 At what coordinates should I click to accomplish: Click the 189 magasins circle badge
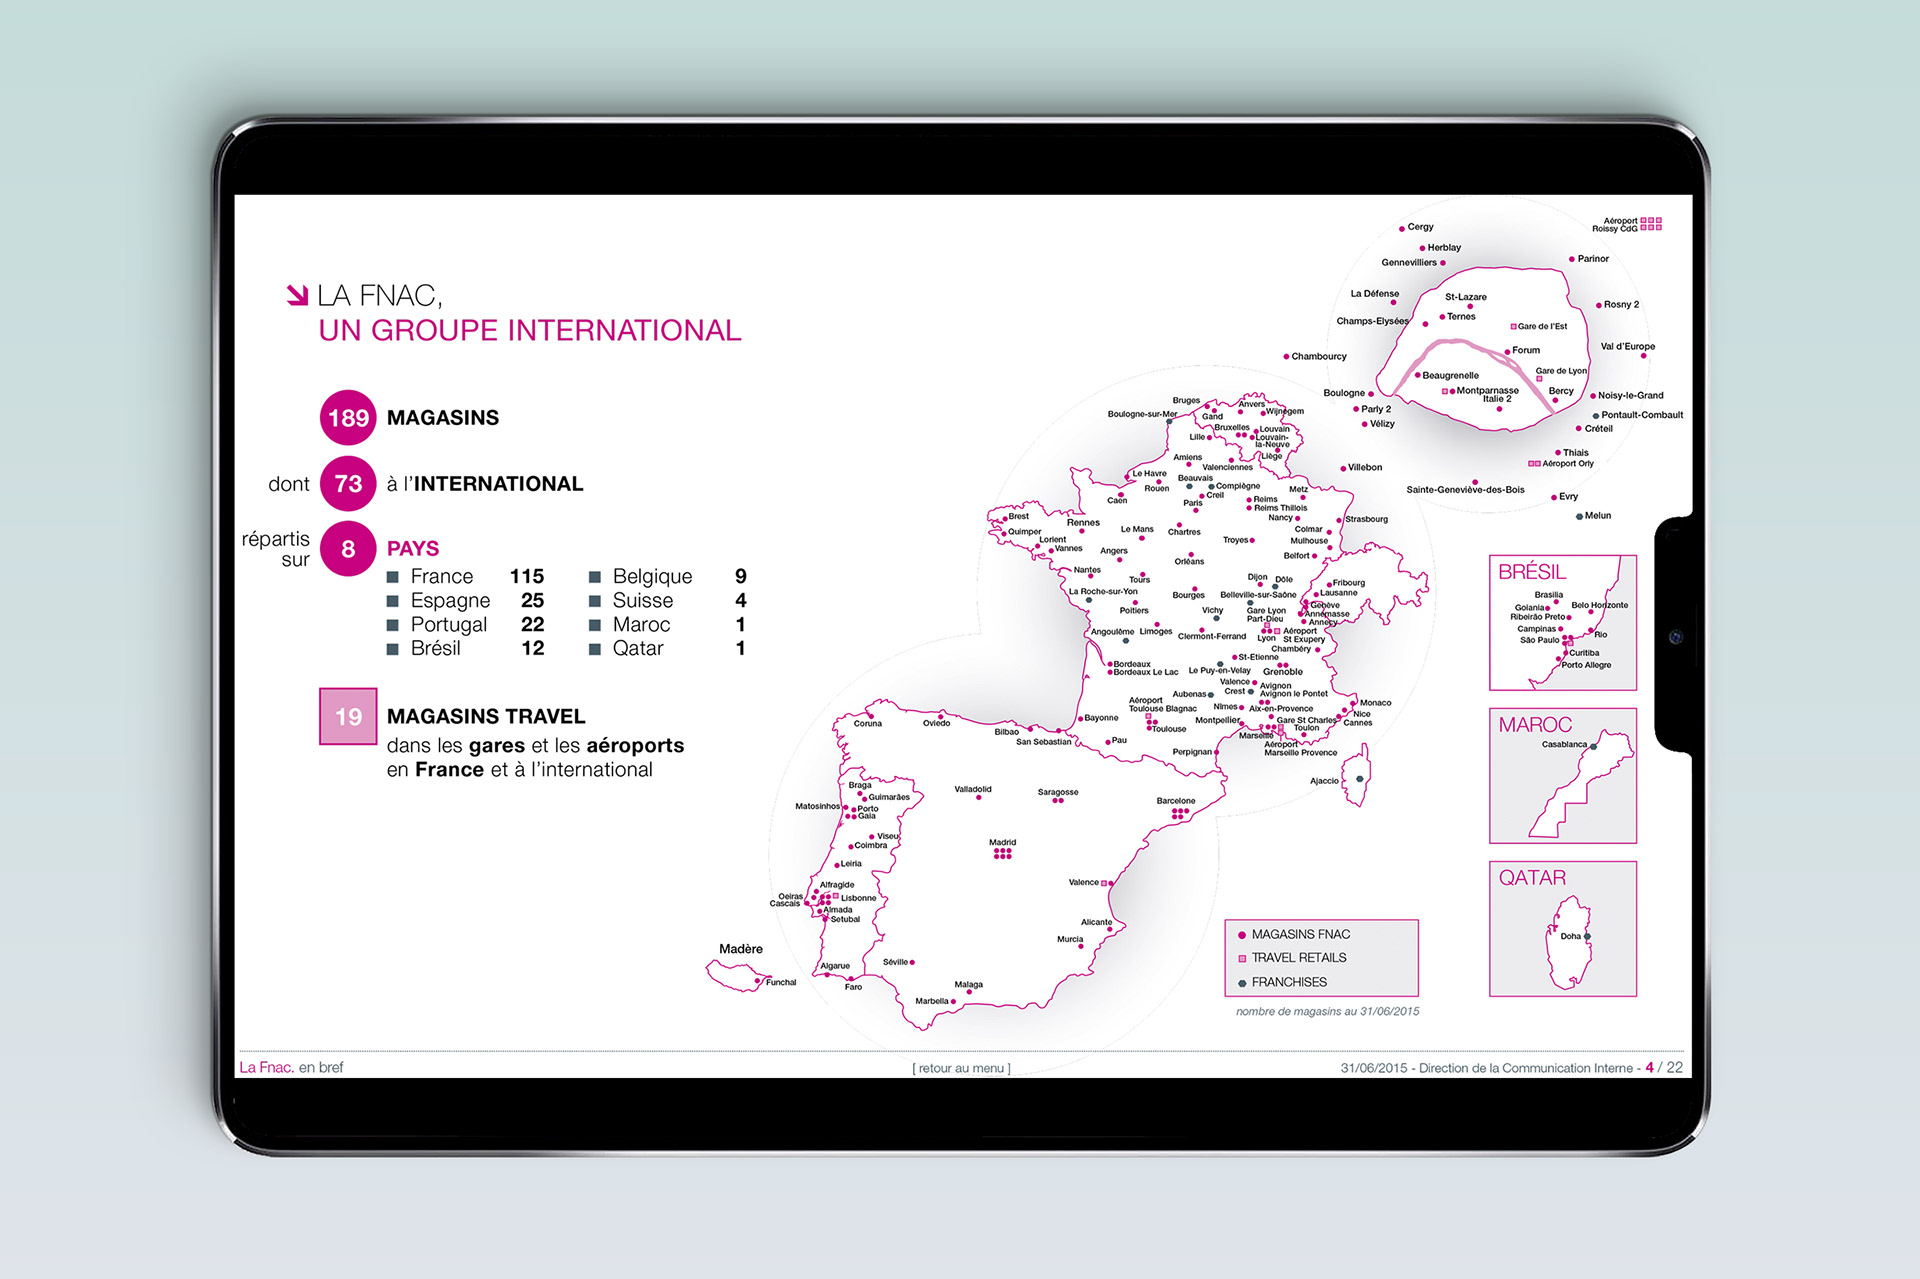point(348,418)
